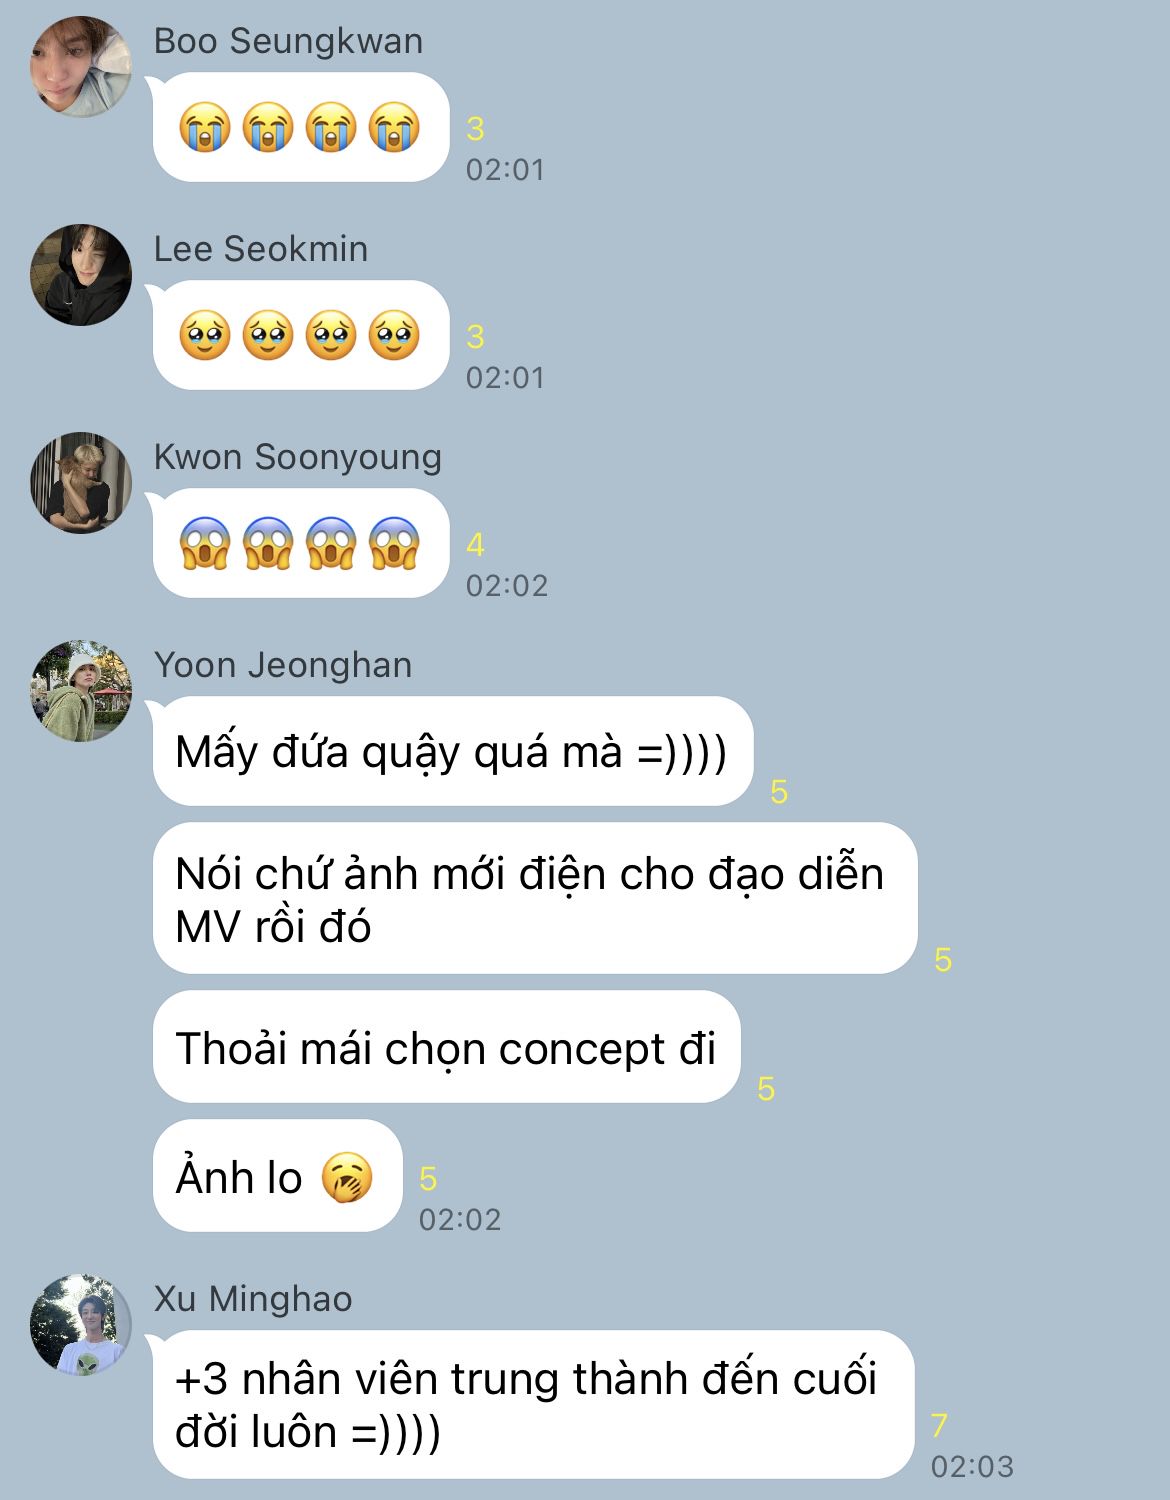The width and height of the screenshot is (1170, 1500).
Task: Open Yoon Jeonghan's profile avatar
Action: click(x=81, y=691)
